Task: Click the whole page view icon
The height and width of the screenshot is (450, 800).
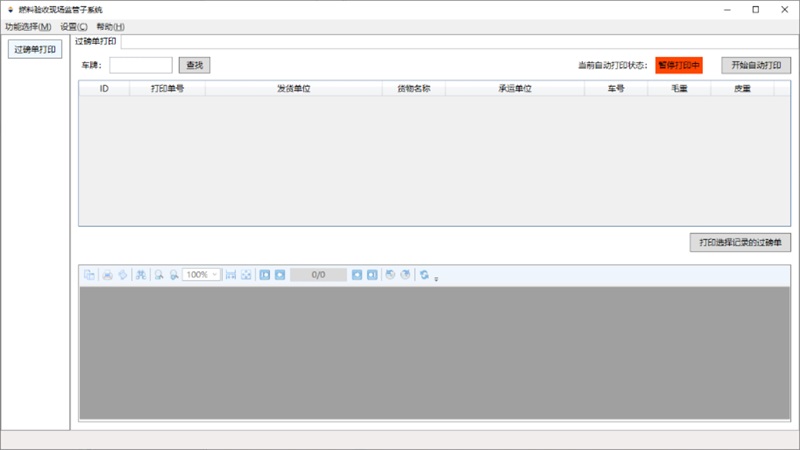Action: (246, 275)
